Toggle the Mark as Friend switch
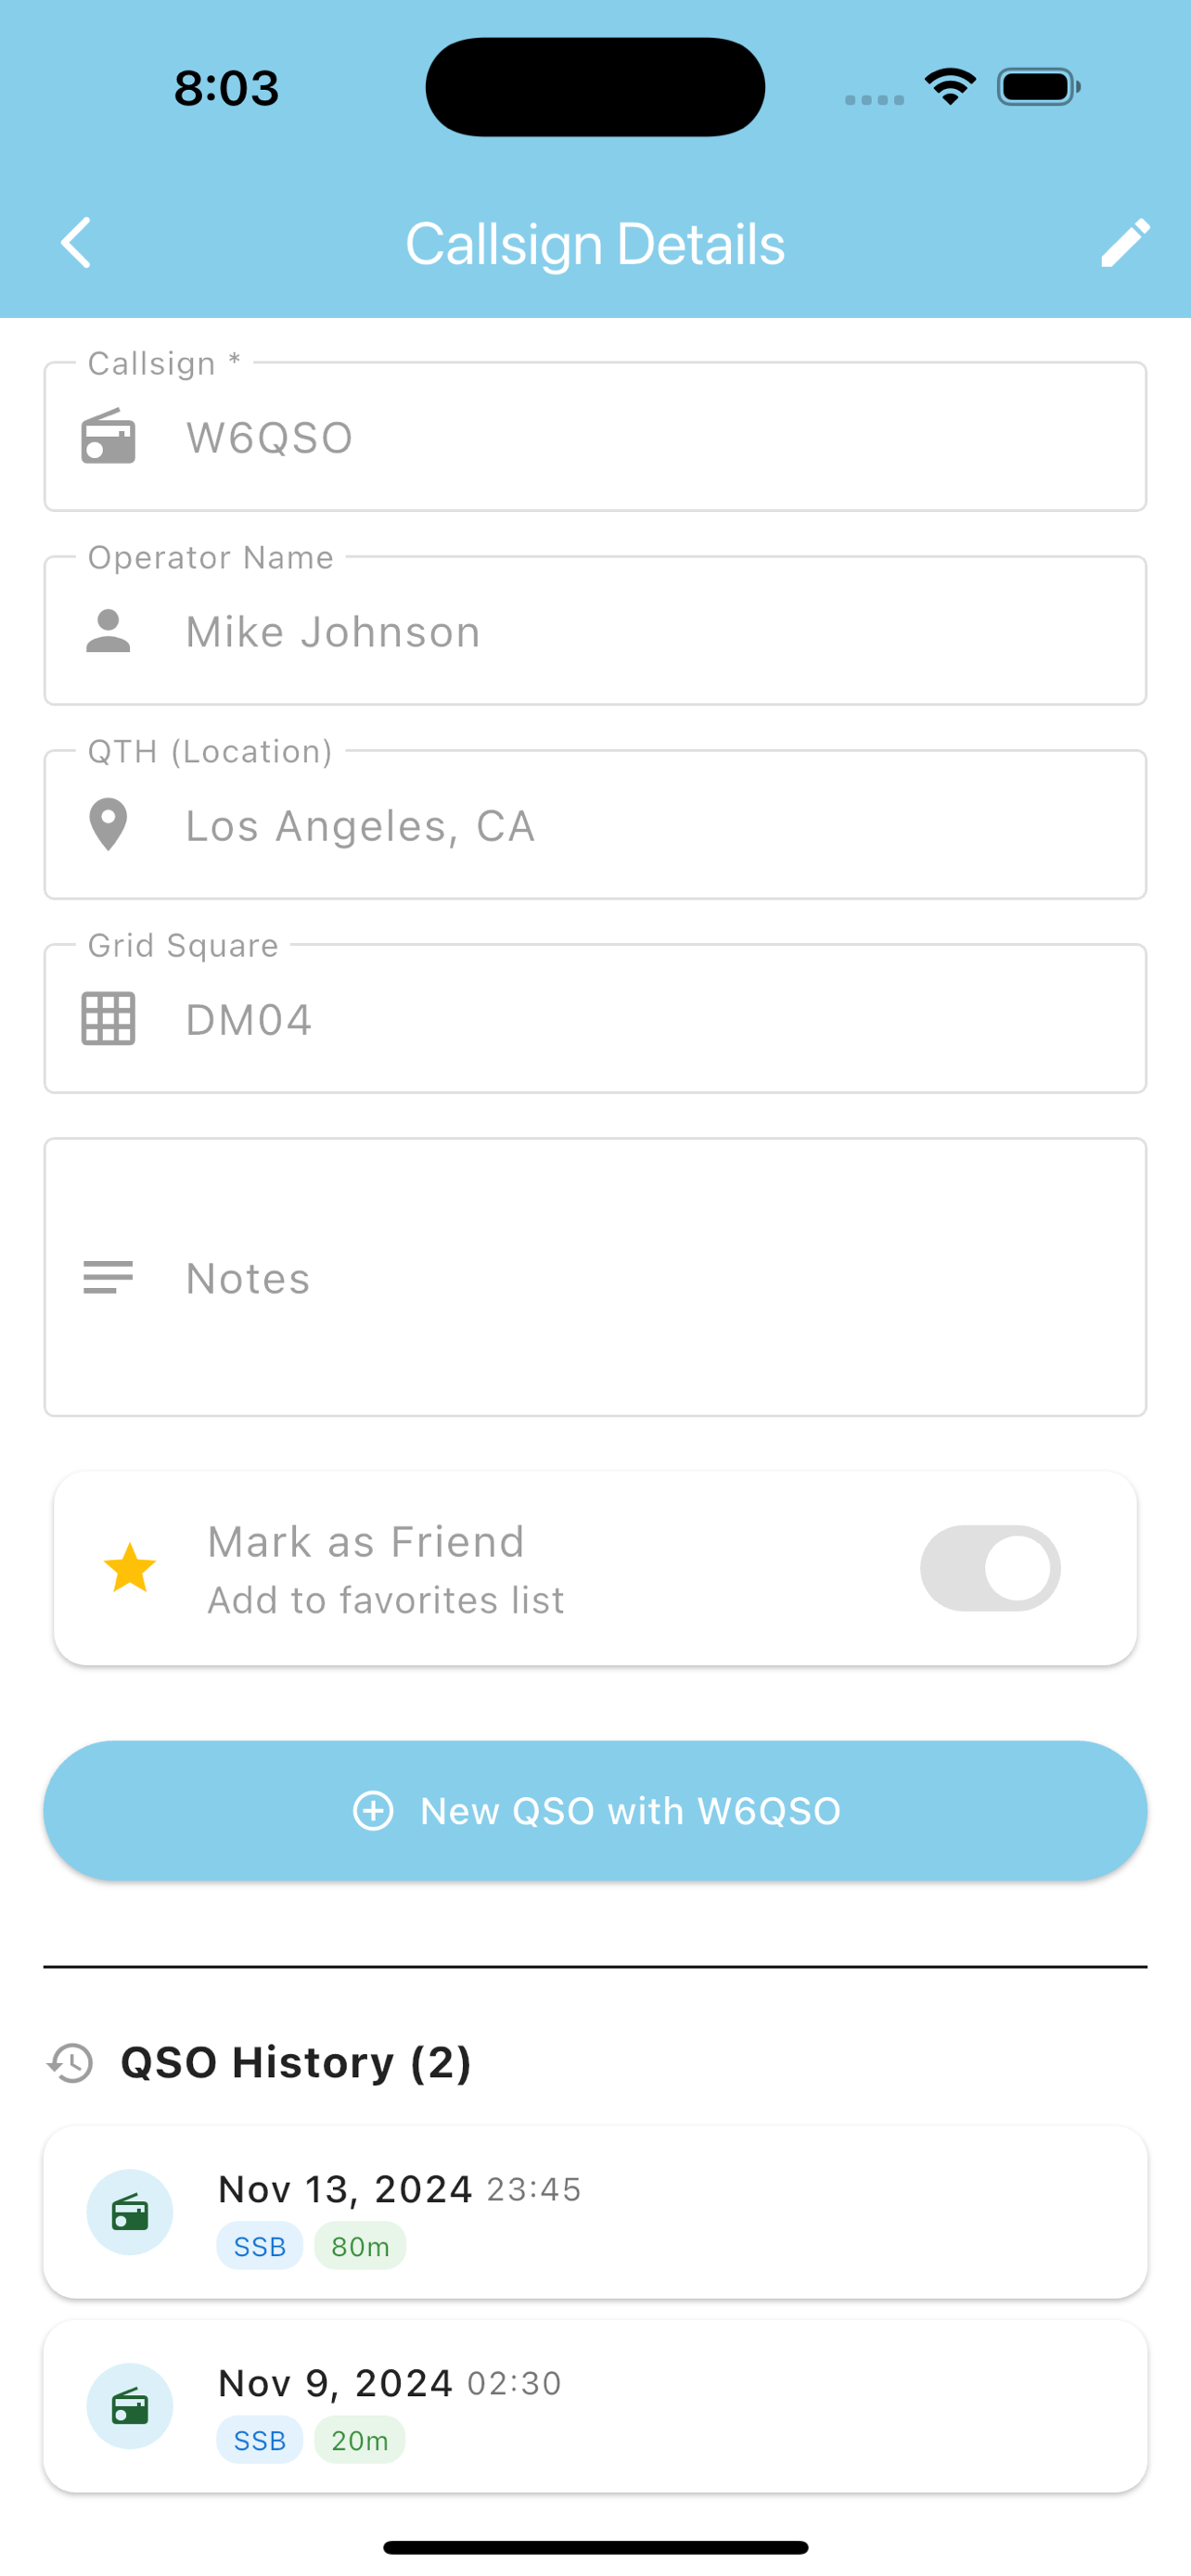The width and height of the screenshot is (1191, 2576). pos(989,1568)
